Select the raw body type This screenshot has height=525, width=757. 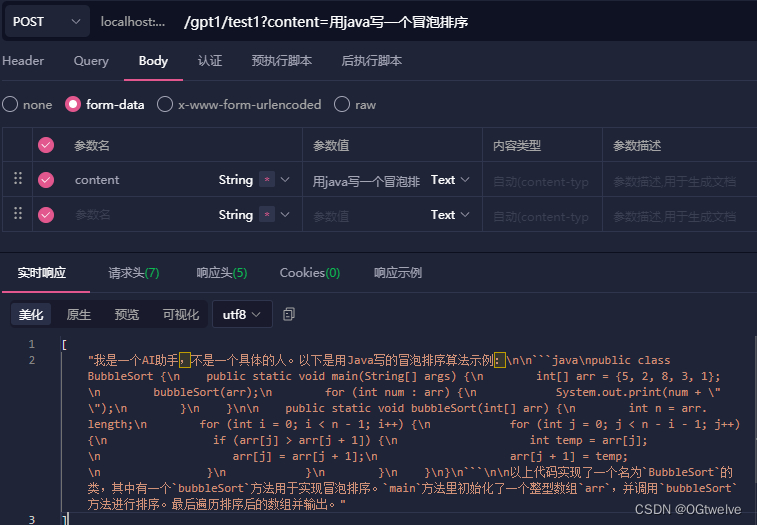pyautogui.click(x=355, y=104)
